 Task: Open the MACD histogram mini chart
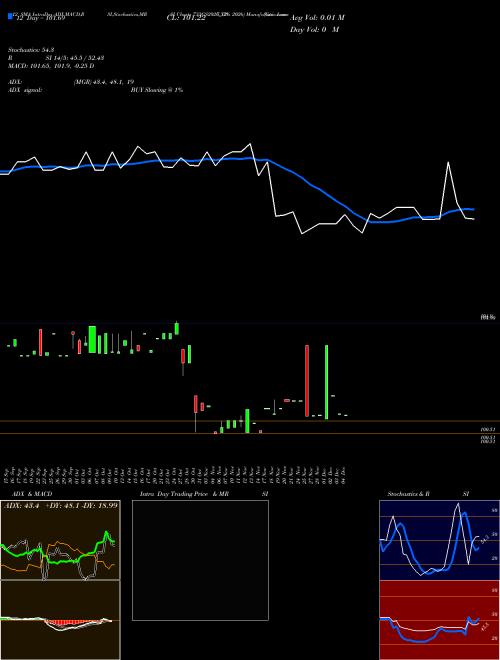pos(60,620)
